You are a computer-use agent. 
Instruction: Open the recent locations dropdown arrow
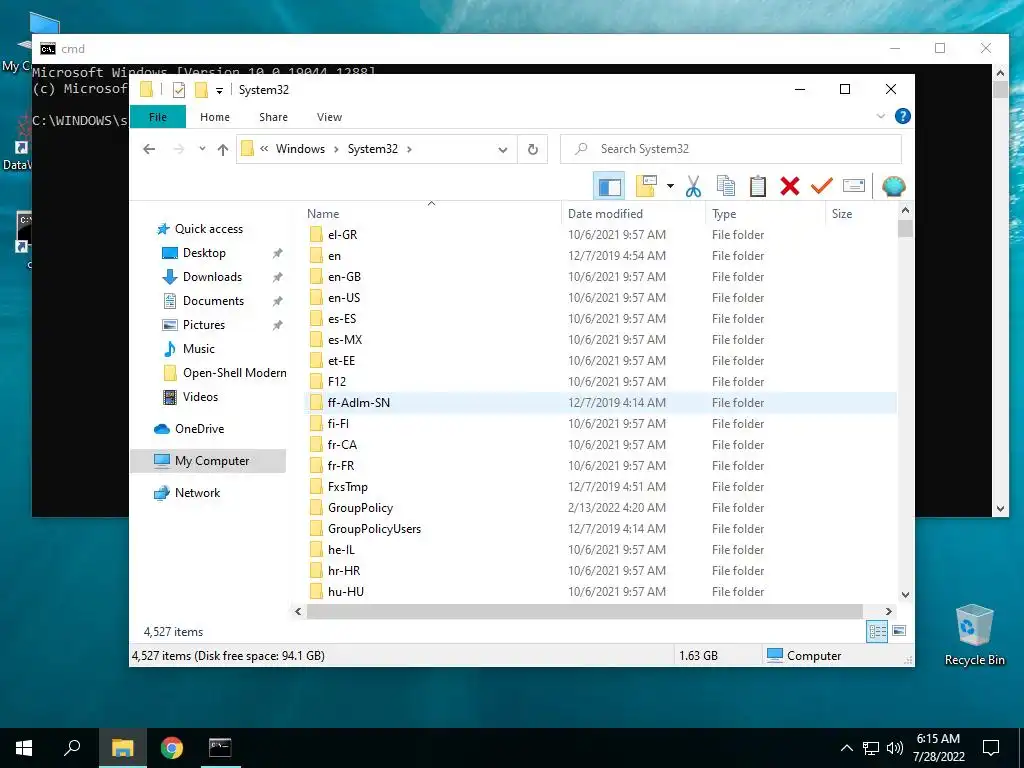coord(202,150)
